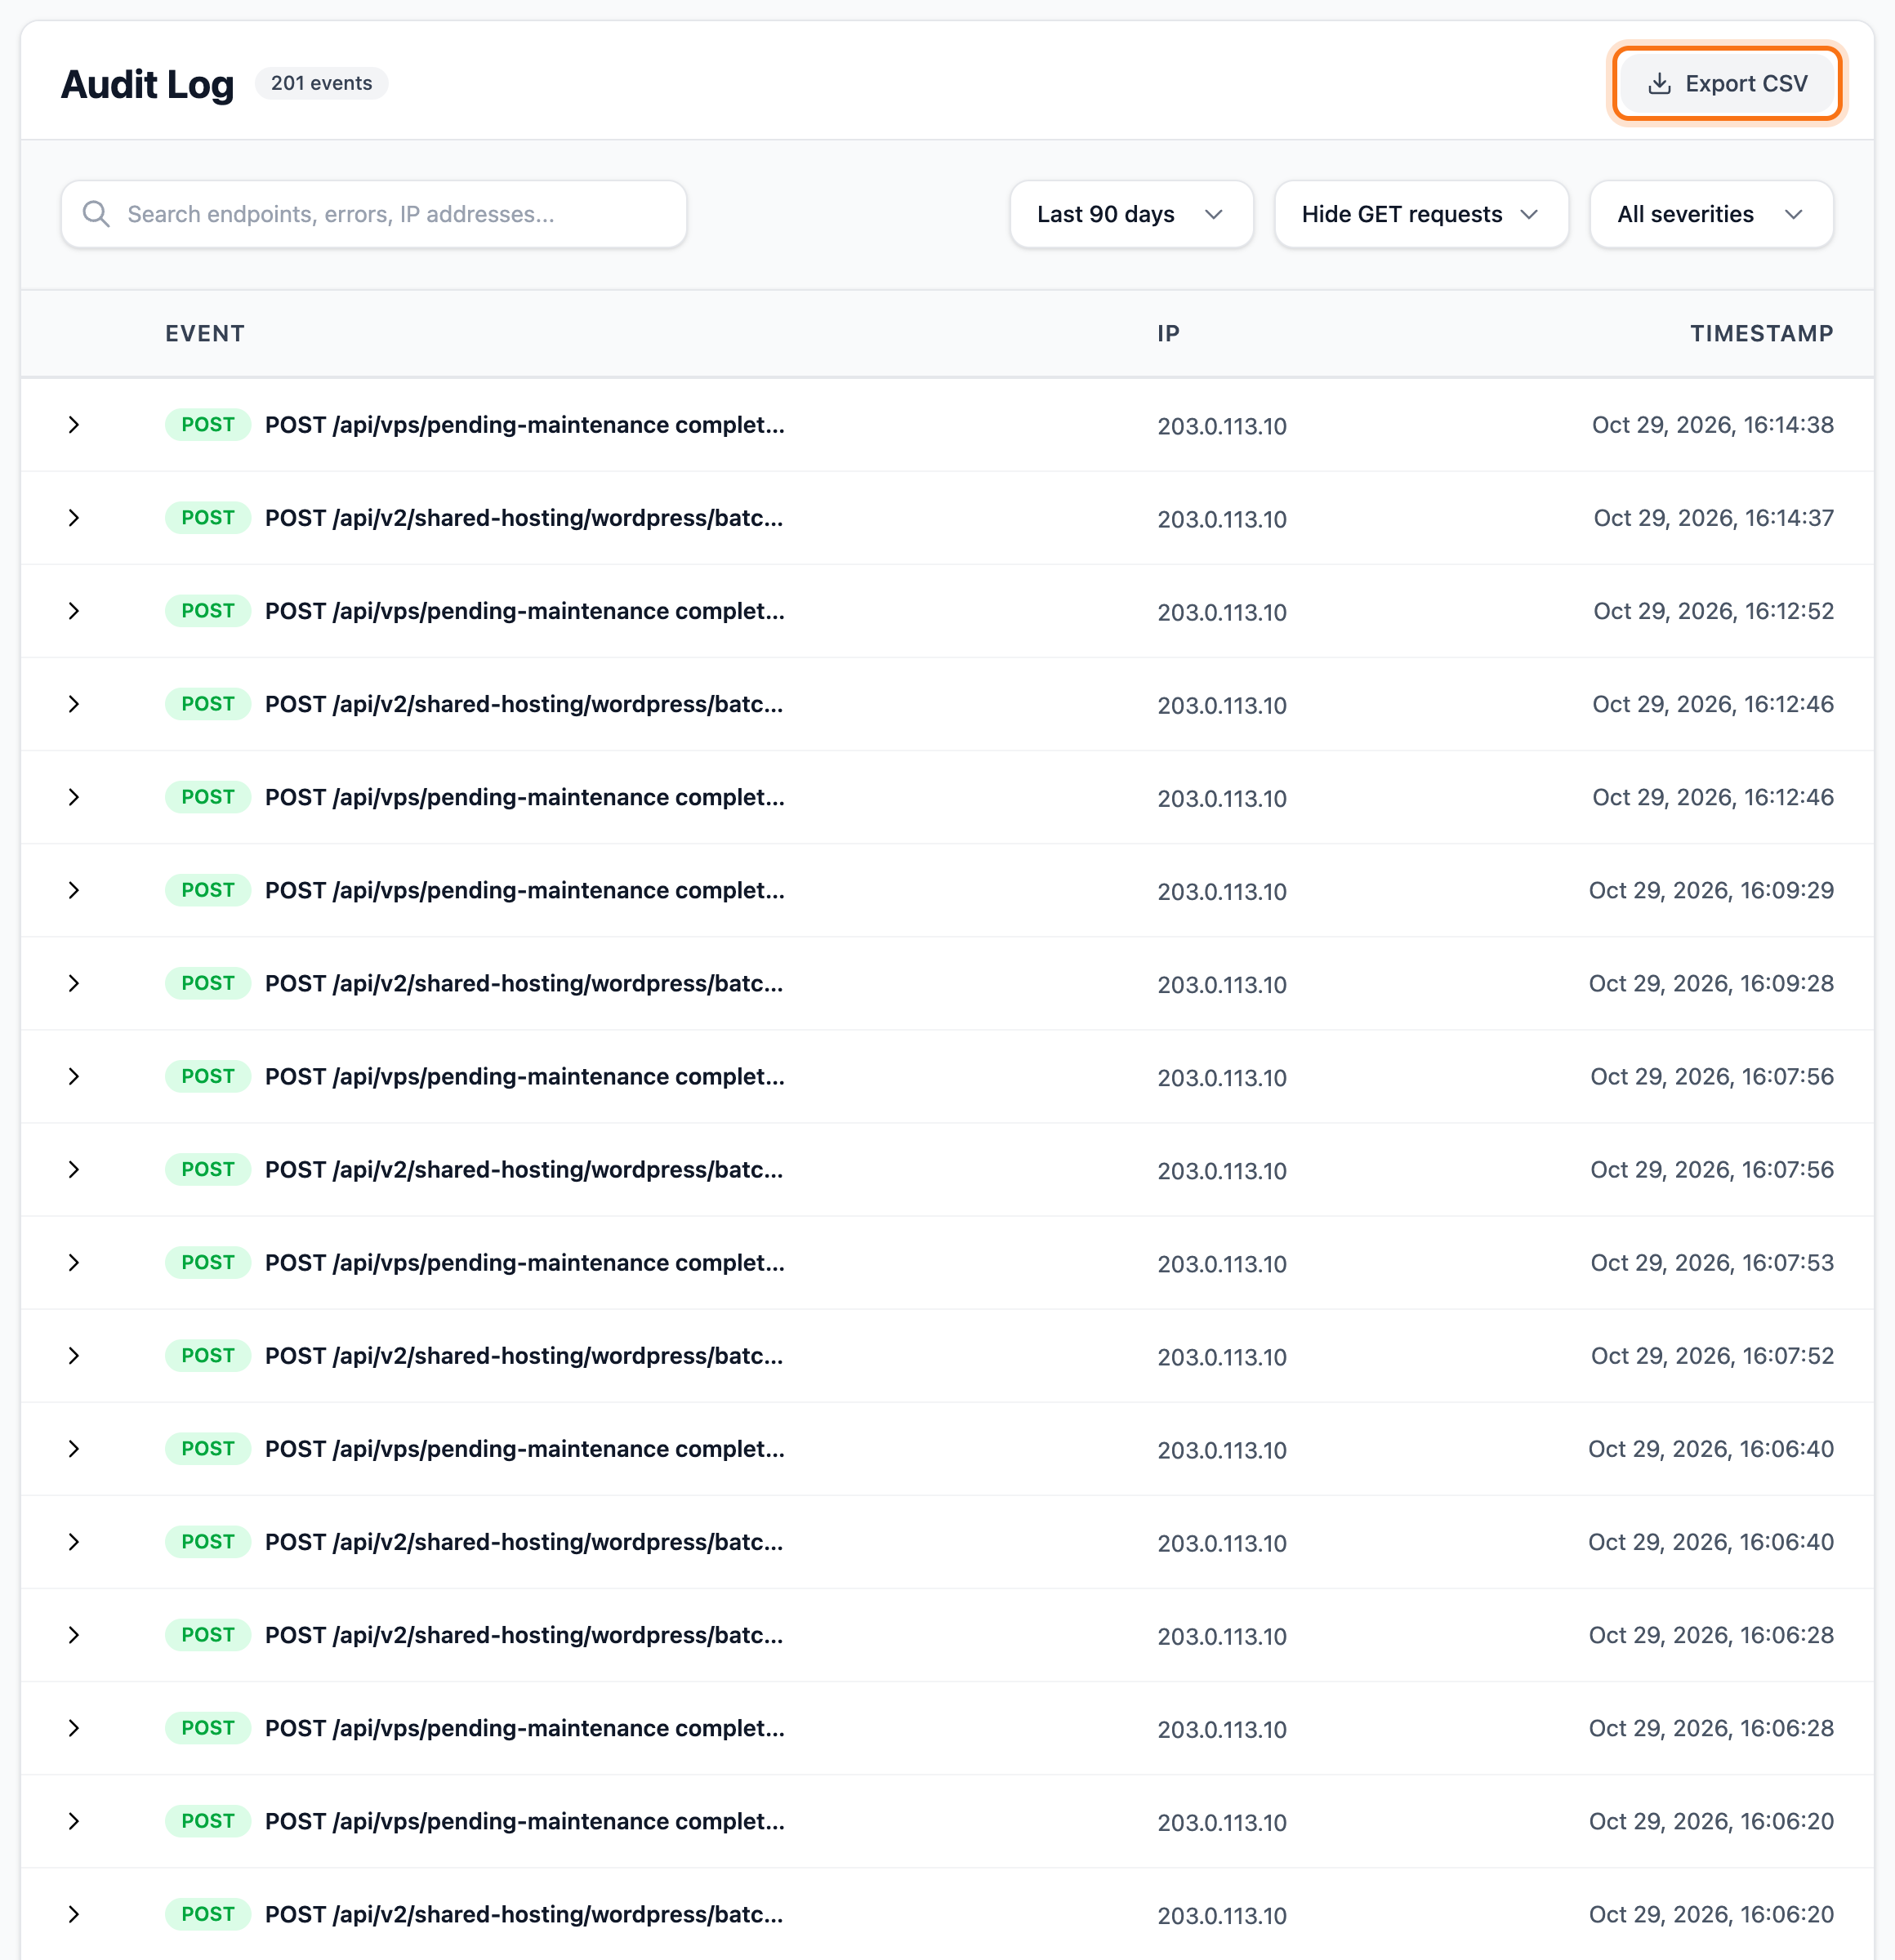Click POST badge in 16:09:29 row
This screenshot has height=1960, width=1895.
[208, 890]
